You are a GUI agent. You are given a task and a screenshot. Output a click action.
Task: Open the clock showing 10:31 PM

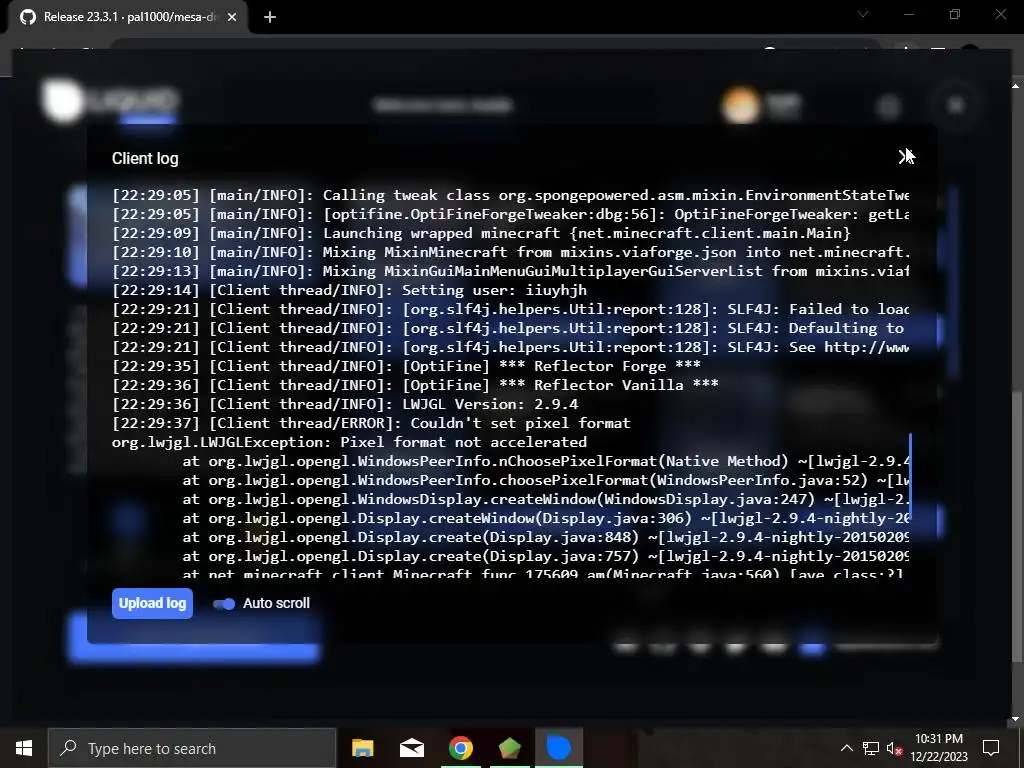939,748
